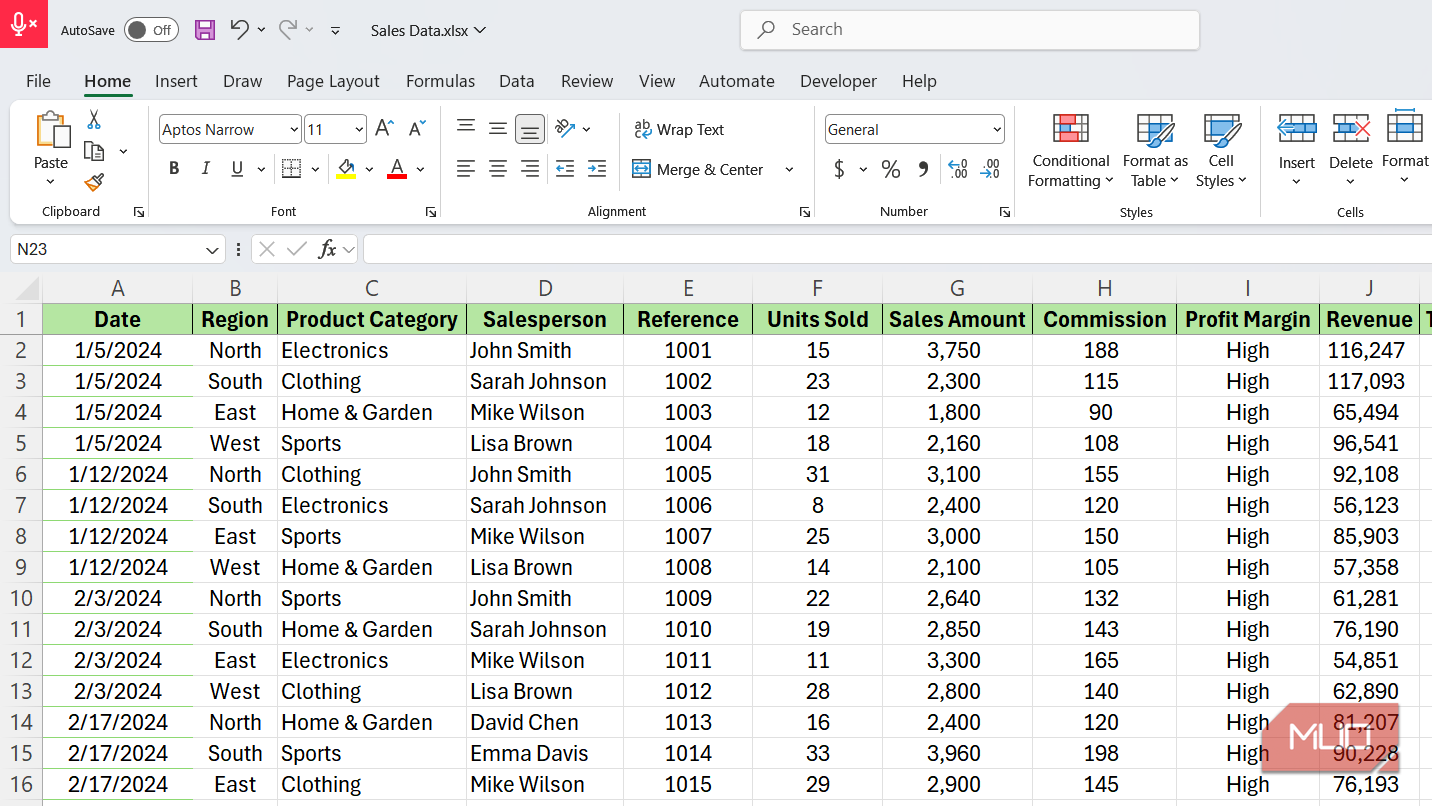
Task: Open Conditional Formatting menu
Action: (x=1071, y=150)
